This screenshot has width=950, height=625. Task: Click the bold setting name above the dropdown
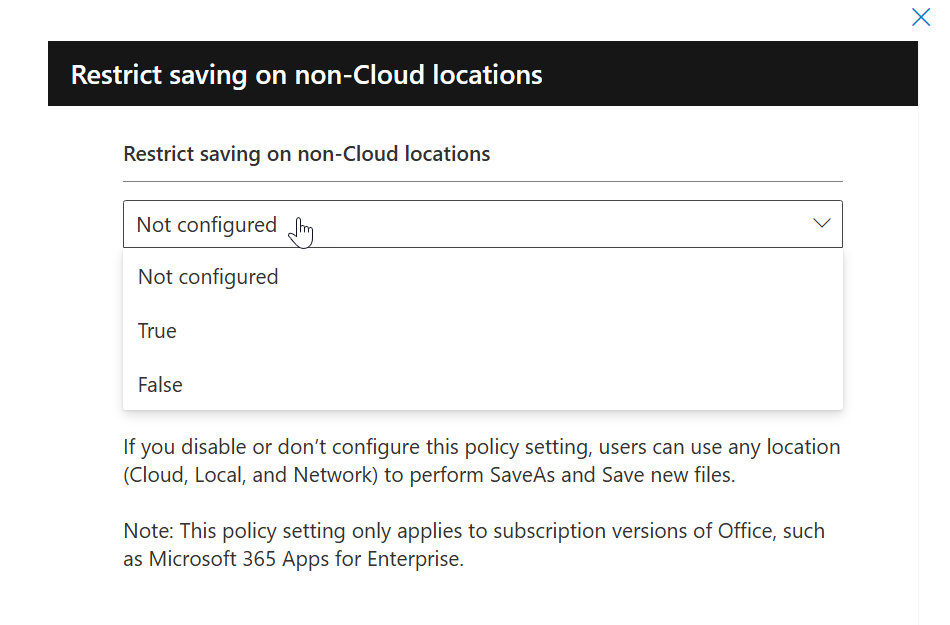306,154
